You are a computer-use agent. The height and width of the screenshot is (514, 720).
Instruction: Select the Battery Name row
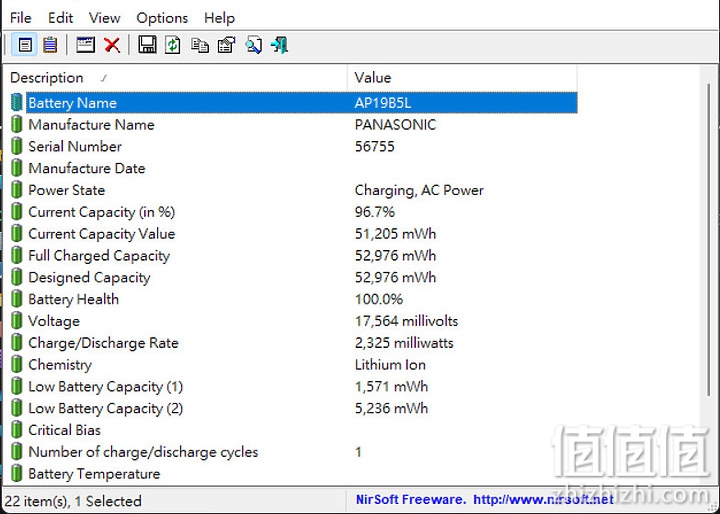pos(294,102)
